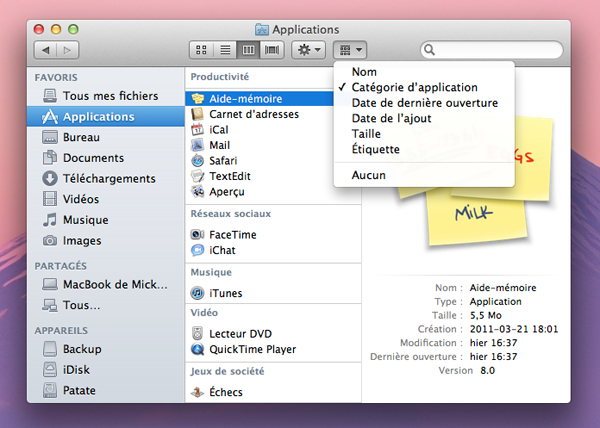Open Documents in the sidebar
The width and height of the screenshot is (600, 428).
tap(106, 158)
